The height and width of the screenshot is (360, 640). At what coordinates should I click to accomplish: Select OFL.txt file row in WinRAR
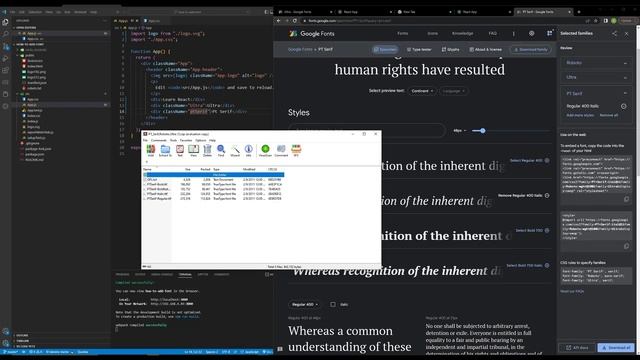(x=213, y=180)
